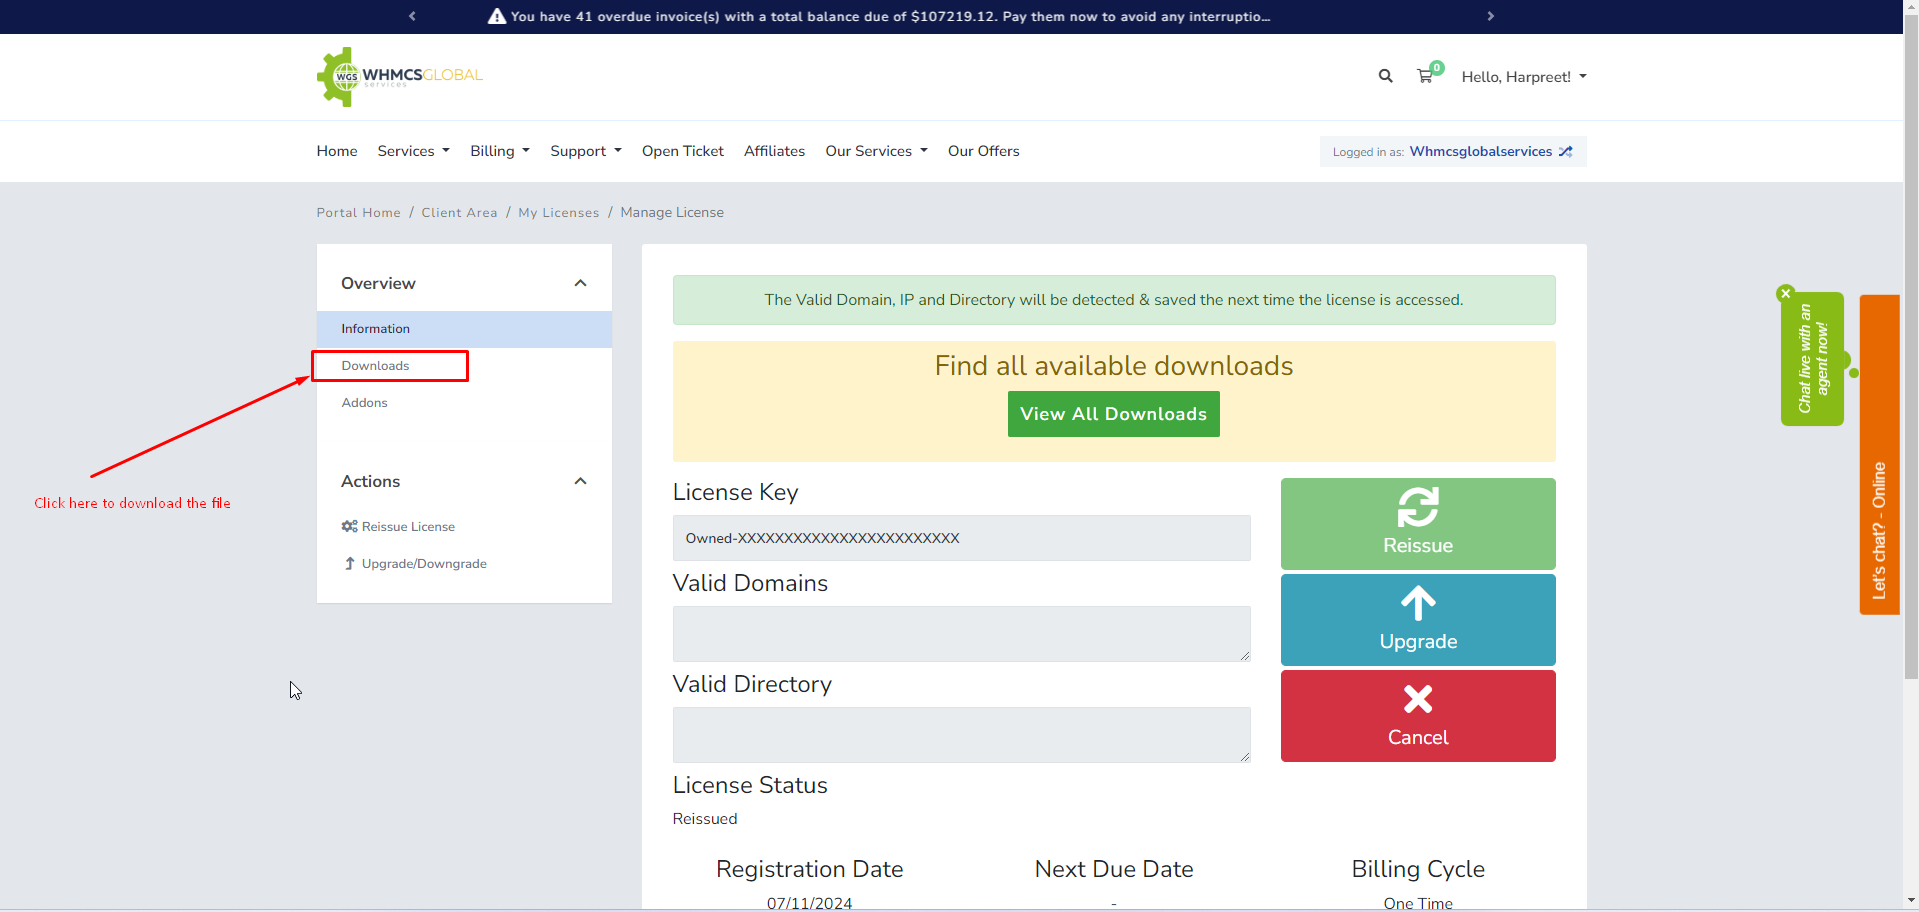
Task: Select Downloads in the Overview sidebar
Action: [x=376, y=366]
